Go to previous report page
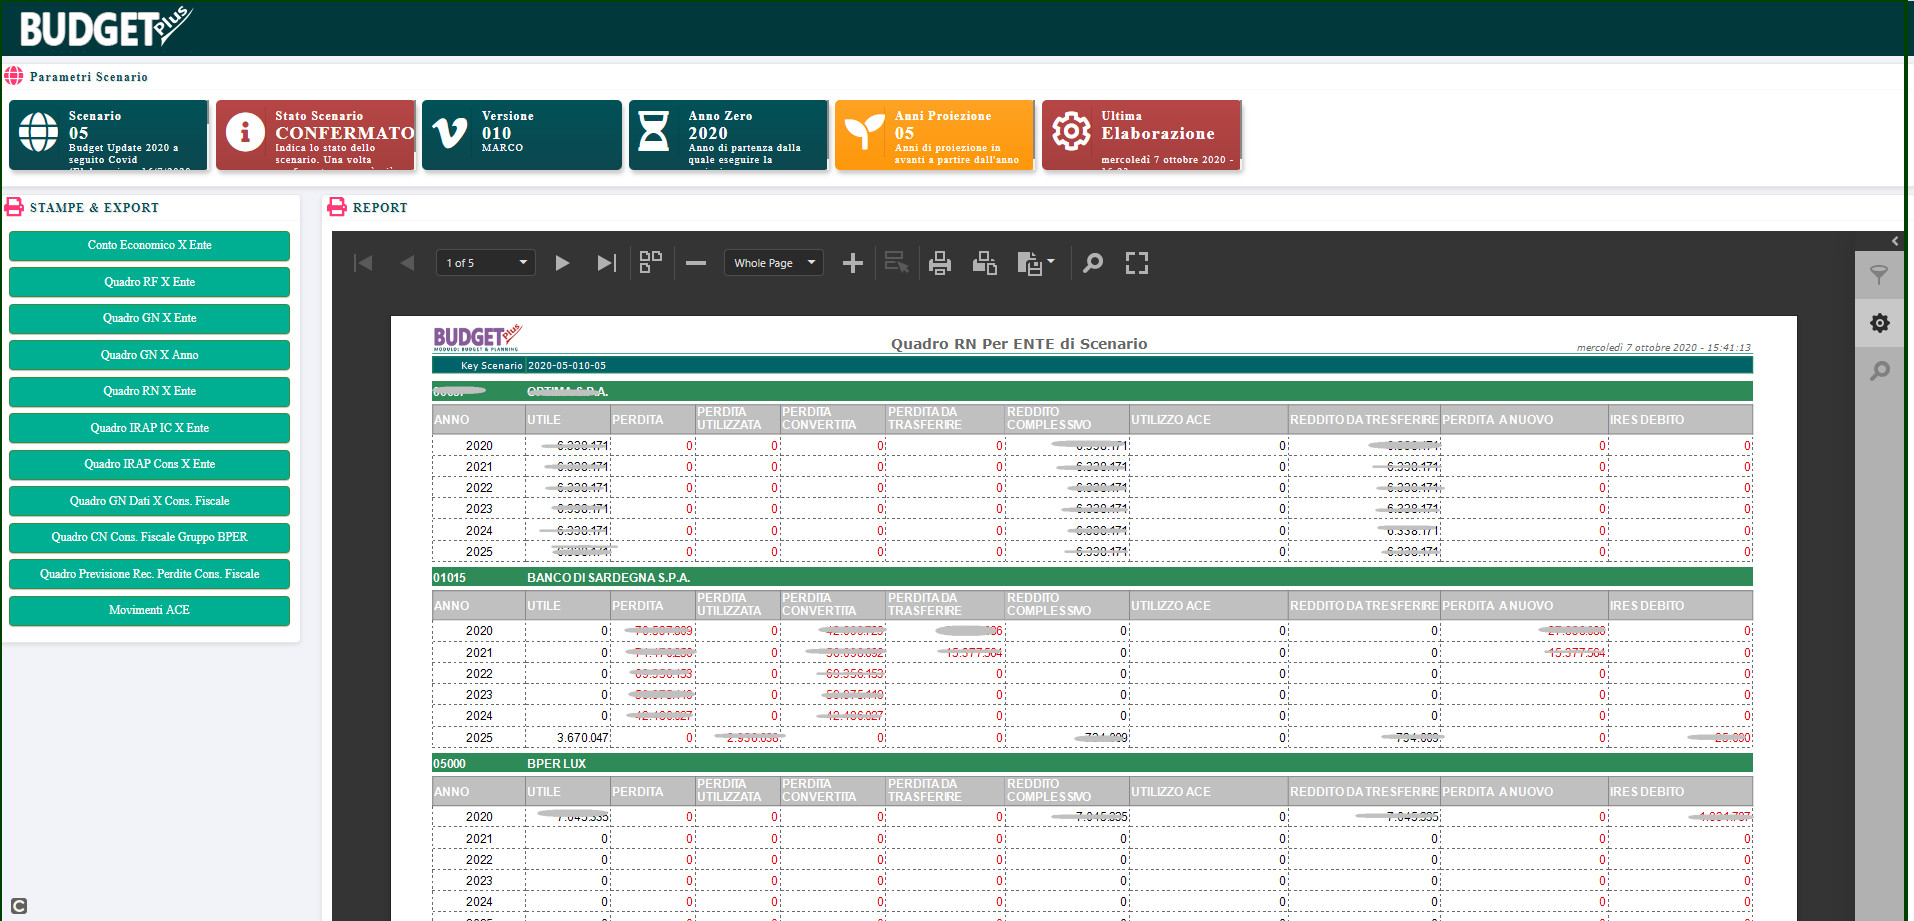1914x921 pixels. [x=407, y=263]
